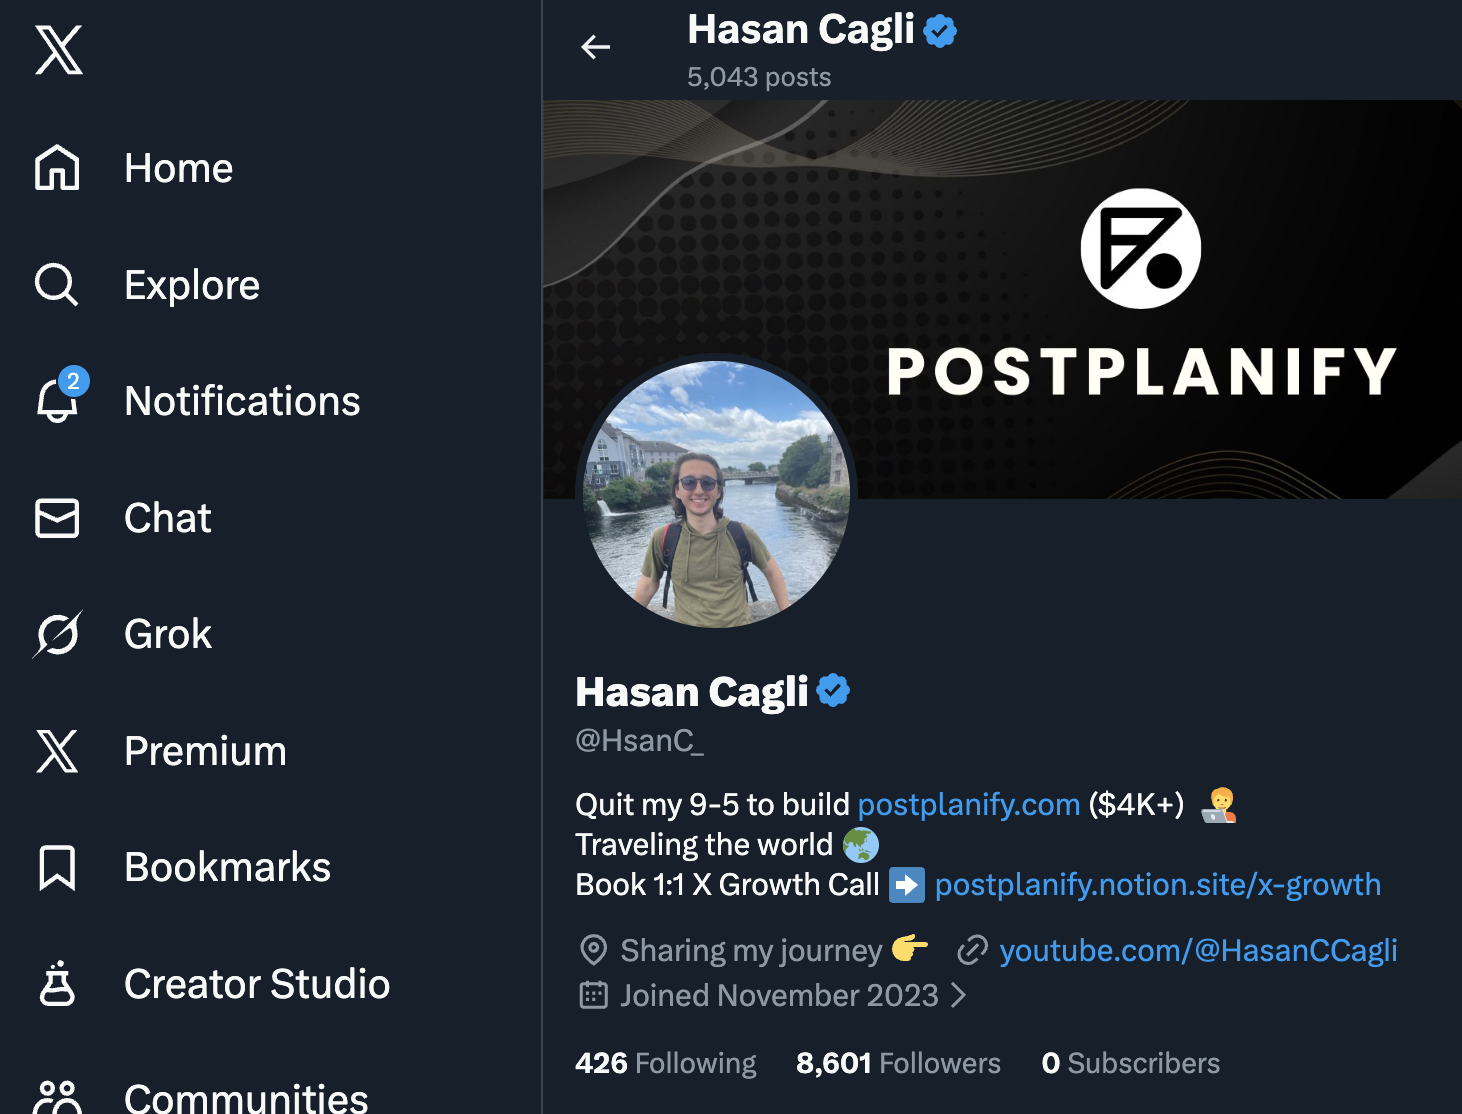Select the Home house icon
This screenshot has width=1462, height=1114.
pos(57,168)
